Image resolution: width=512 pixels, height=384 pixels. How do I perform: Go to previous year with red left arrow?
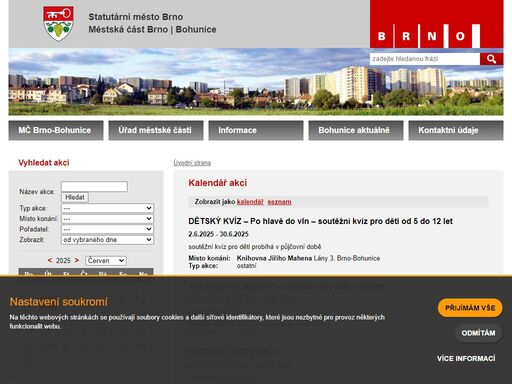pos(50,260)
